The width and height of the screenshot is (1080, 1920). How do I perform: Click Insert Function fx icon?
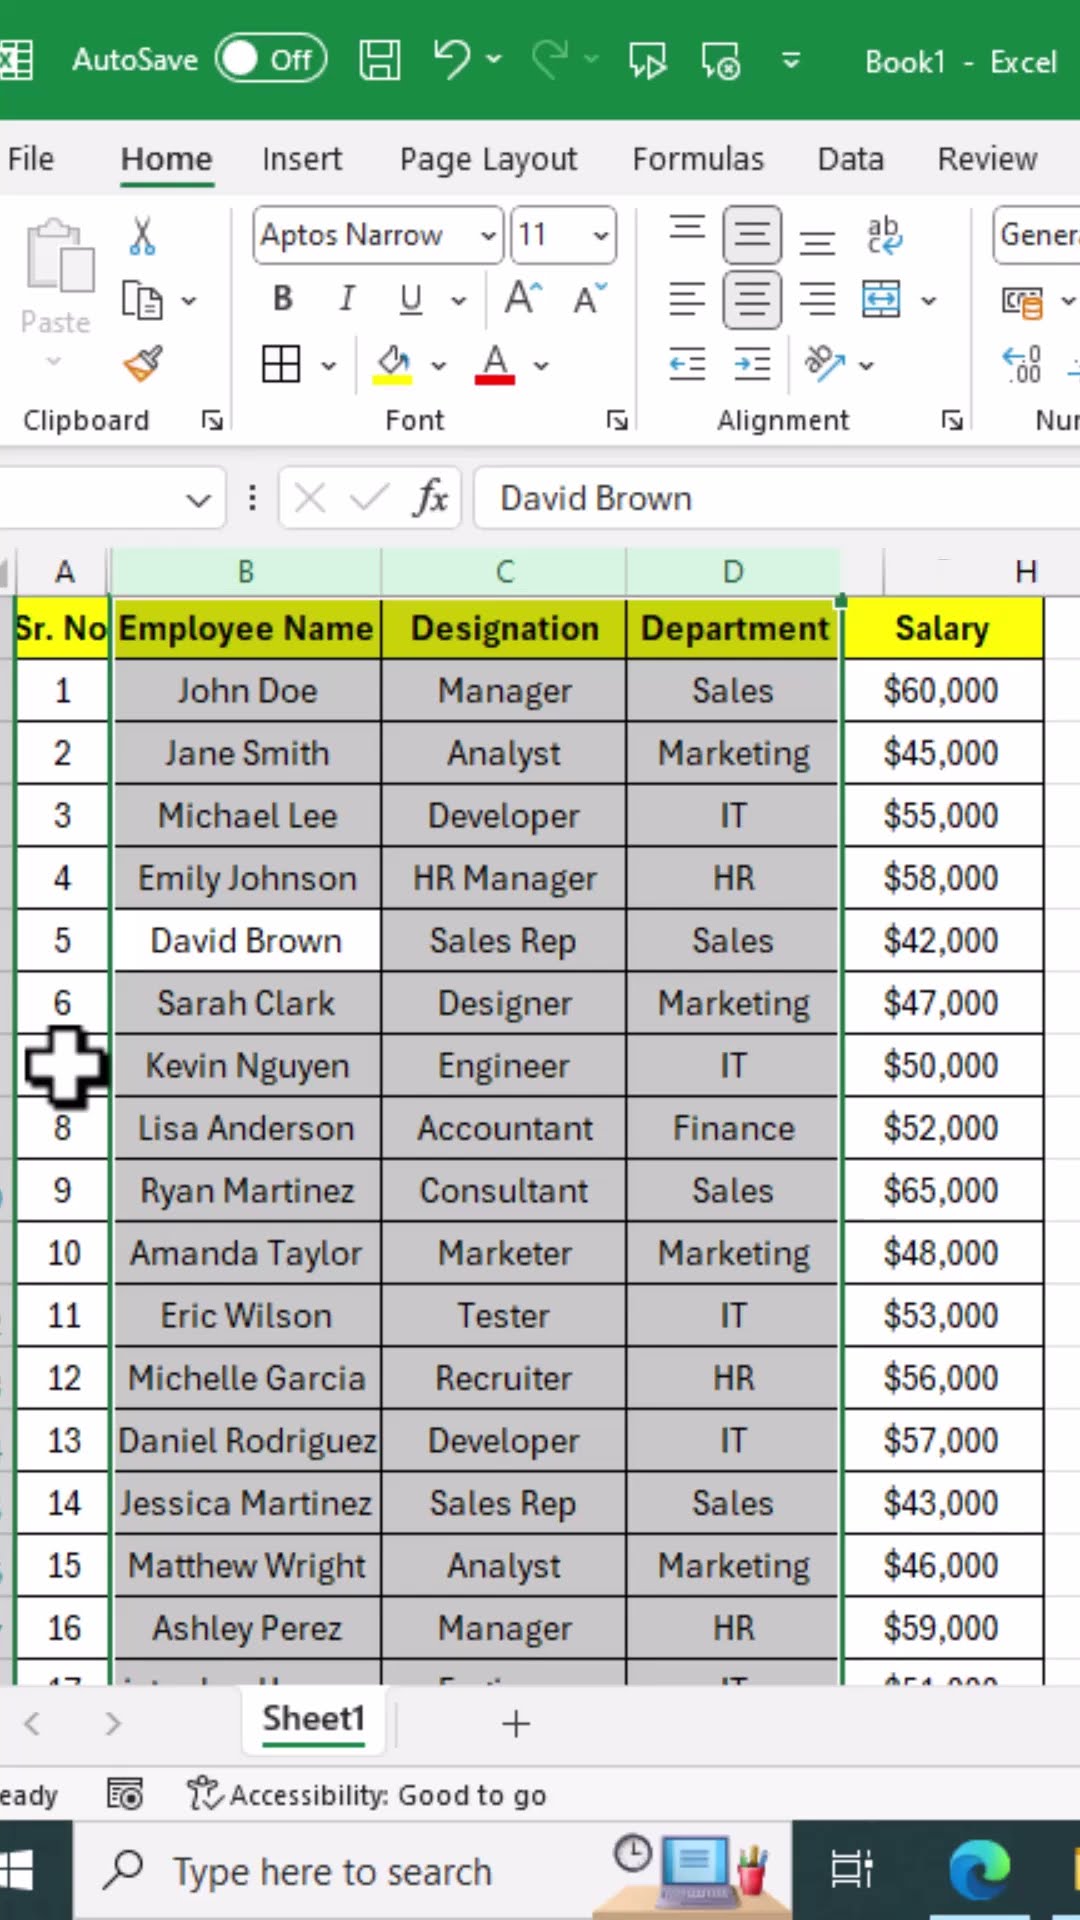pyautogui.click(x=430, y=497)
